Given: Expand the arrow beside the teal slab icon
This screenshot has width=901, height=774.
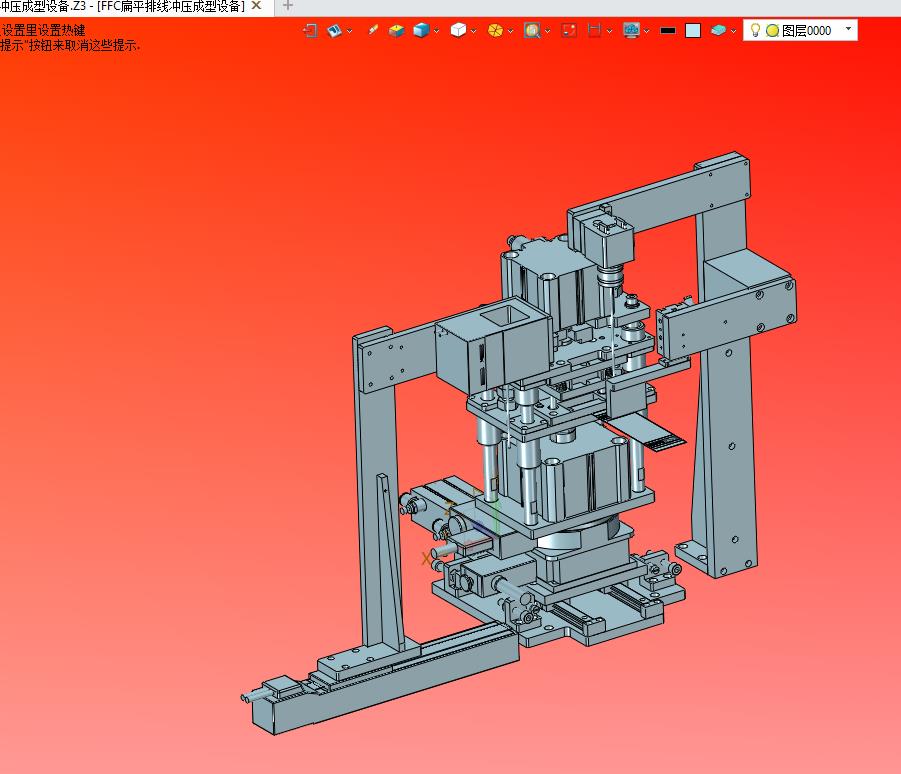Looking at the screenshot, I should click(733, 31).
